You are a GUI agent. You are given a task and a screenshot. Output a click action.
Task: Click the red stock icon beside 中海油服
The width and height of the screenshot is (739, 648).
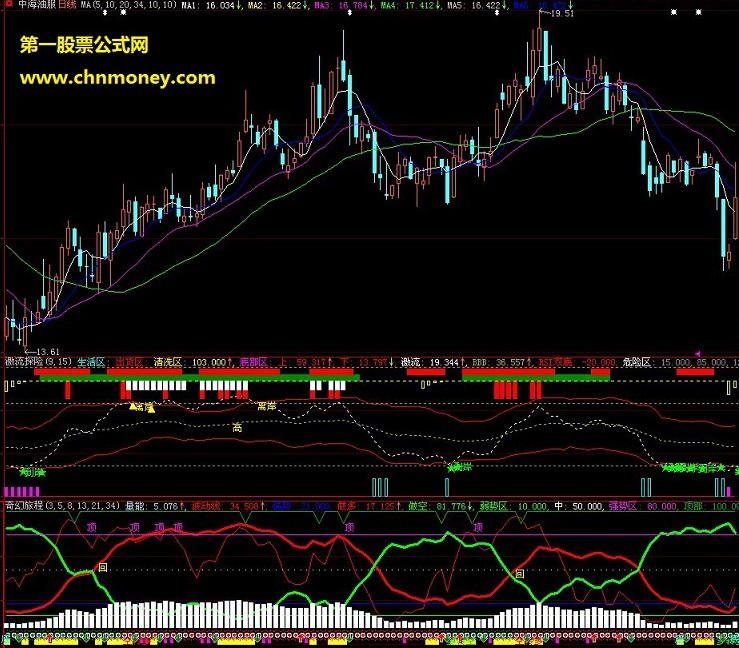(9, 5)
